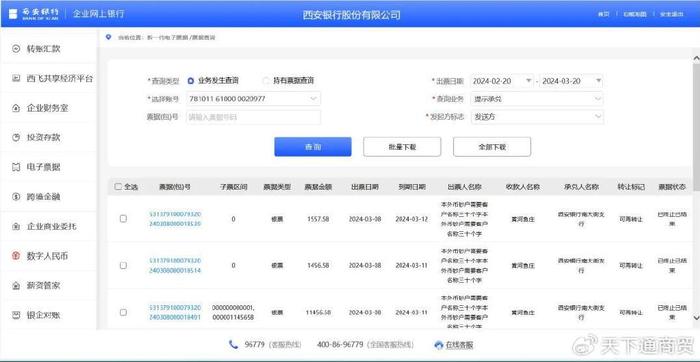This screenshot has width=700, height=362.
Task: Click the sub-range cell 000000000001, 000001145658
Action: (x=233, y=312)
